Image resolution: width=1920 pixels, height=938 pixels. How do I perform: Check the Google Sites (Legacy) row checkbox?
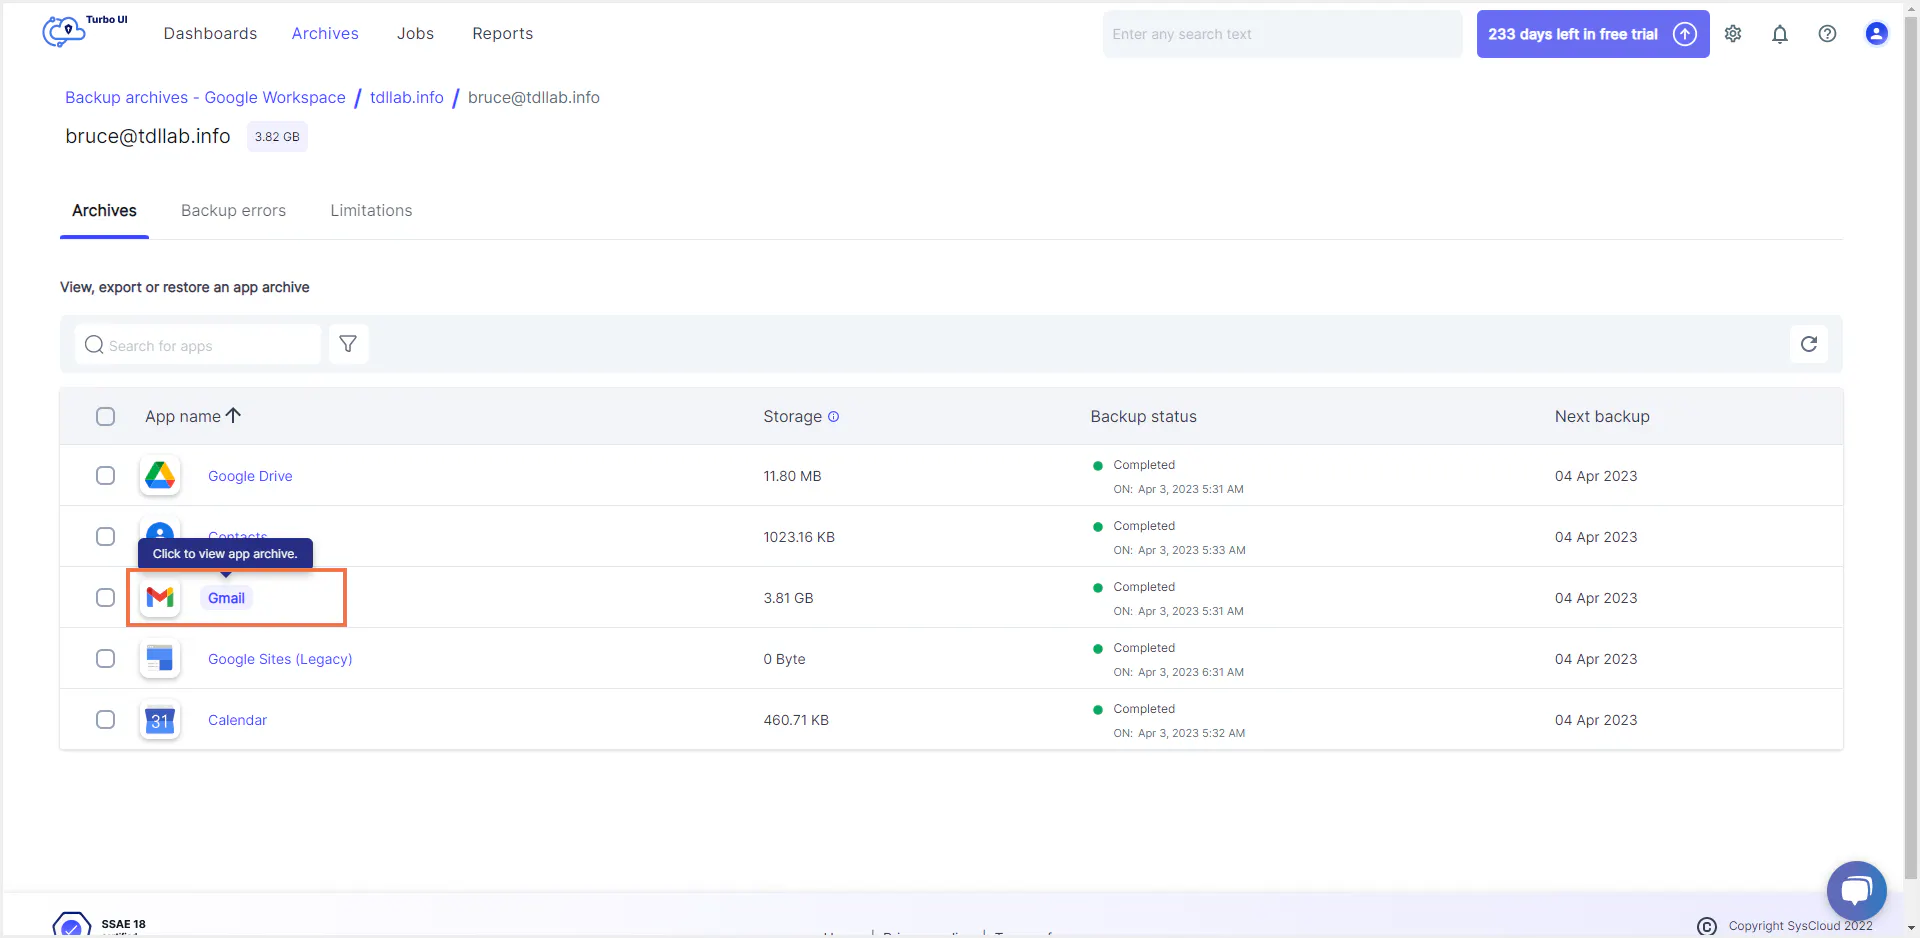coord(105,659)
